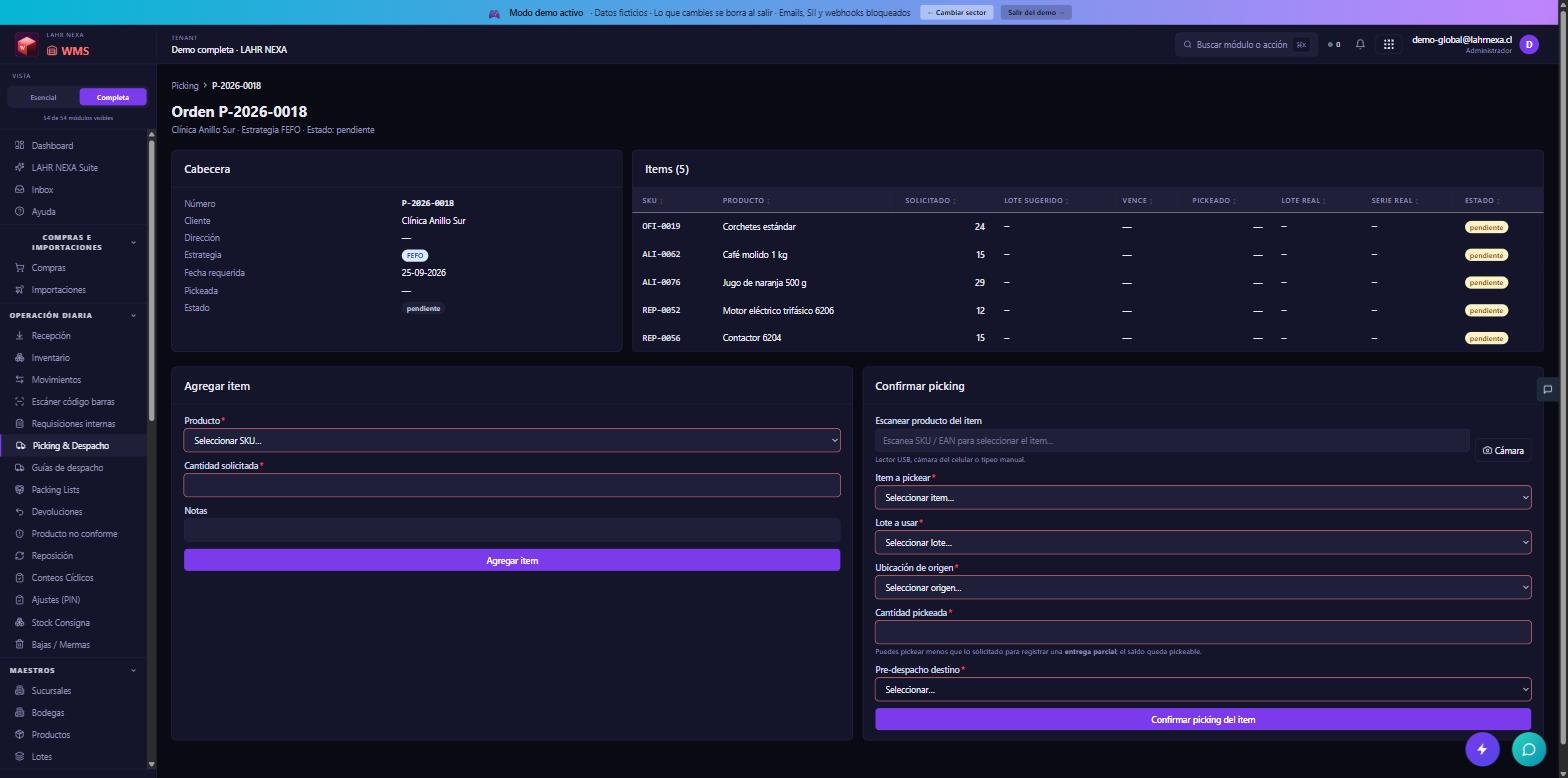Viewport: 1568px width, 778px height.
Task: Open Dashboard from the sidebar
Action: tap(52, 146)
